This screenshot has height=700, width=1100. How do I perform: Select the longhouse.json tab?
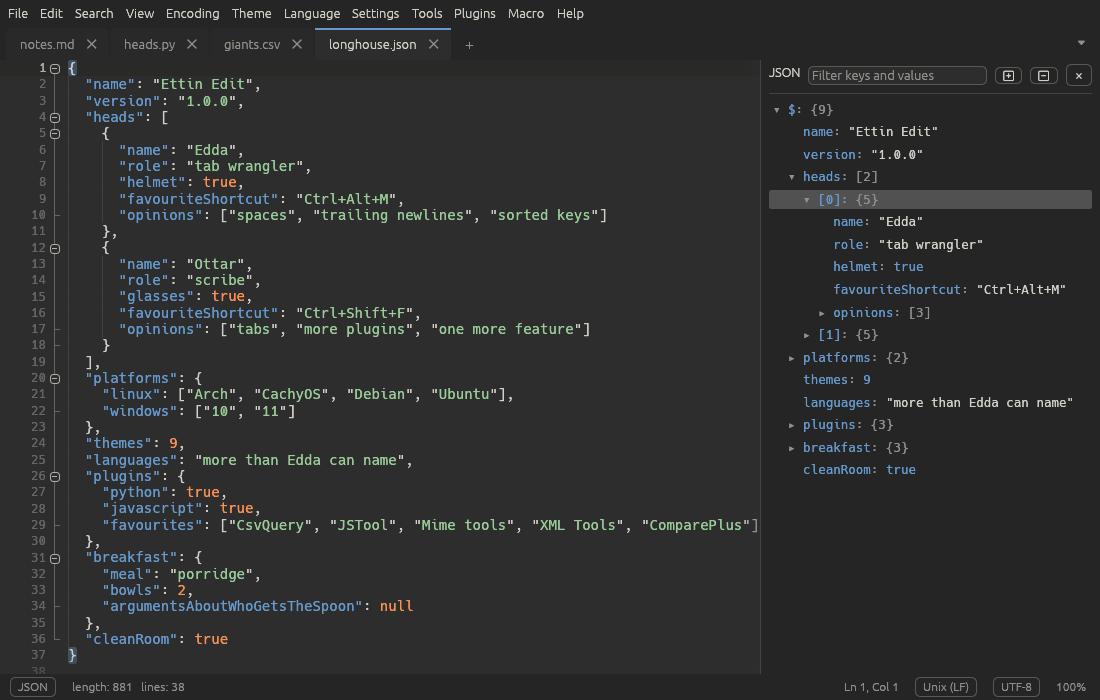point(373,44)
